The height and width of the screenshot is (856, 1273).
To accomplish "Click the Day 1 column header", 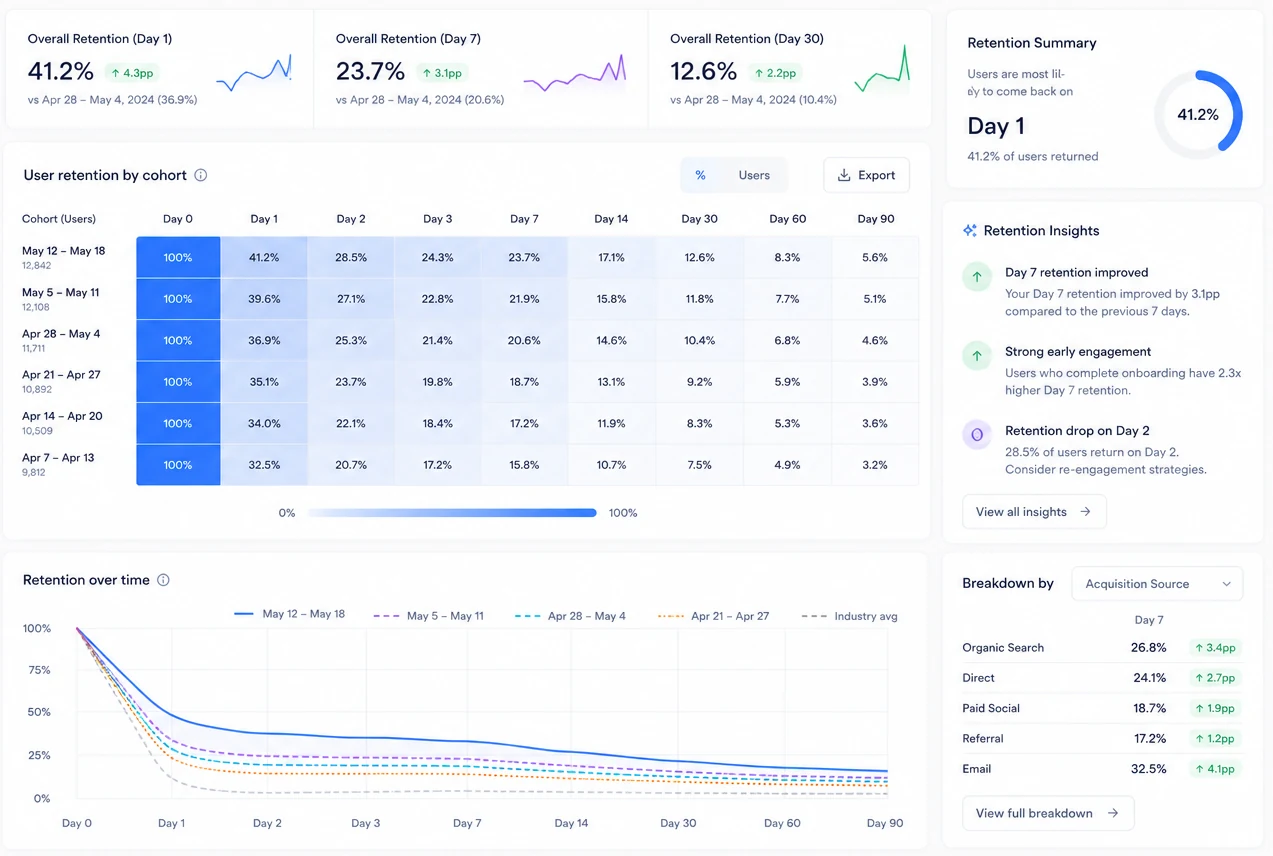I will point(264,219).
